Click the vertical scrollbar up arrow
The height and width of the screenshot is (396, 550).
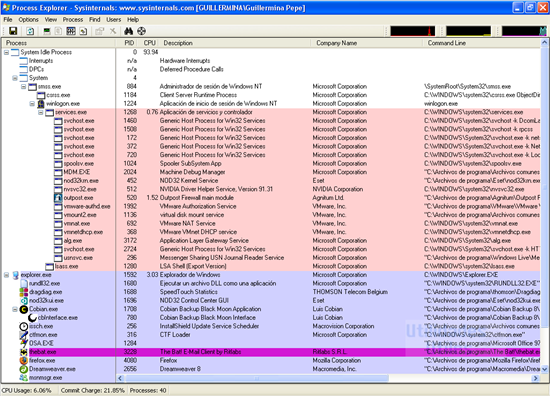[x=544, y=43]
